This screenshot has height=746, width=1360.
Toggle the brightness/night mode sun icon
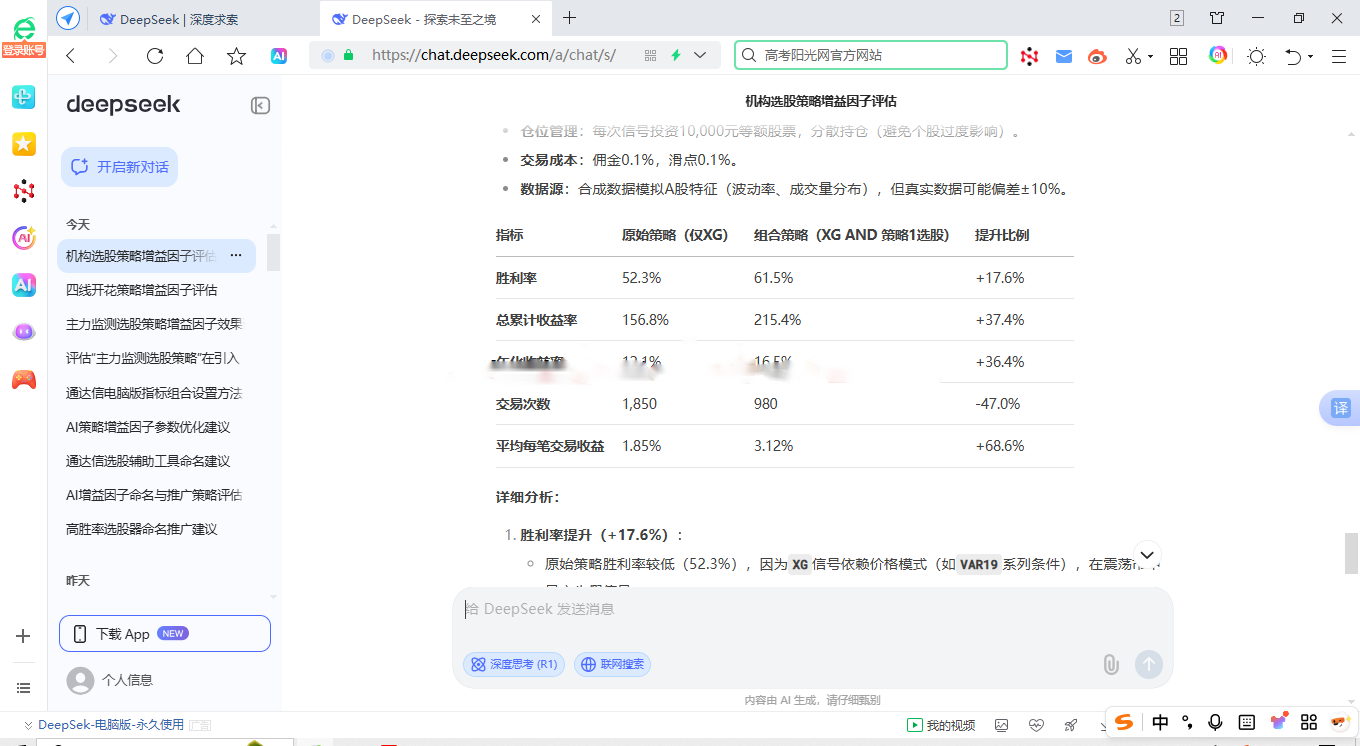(1257, 57)
